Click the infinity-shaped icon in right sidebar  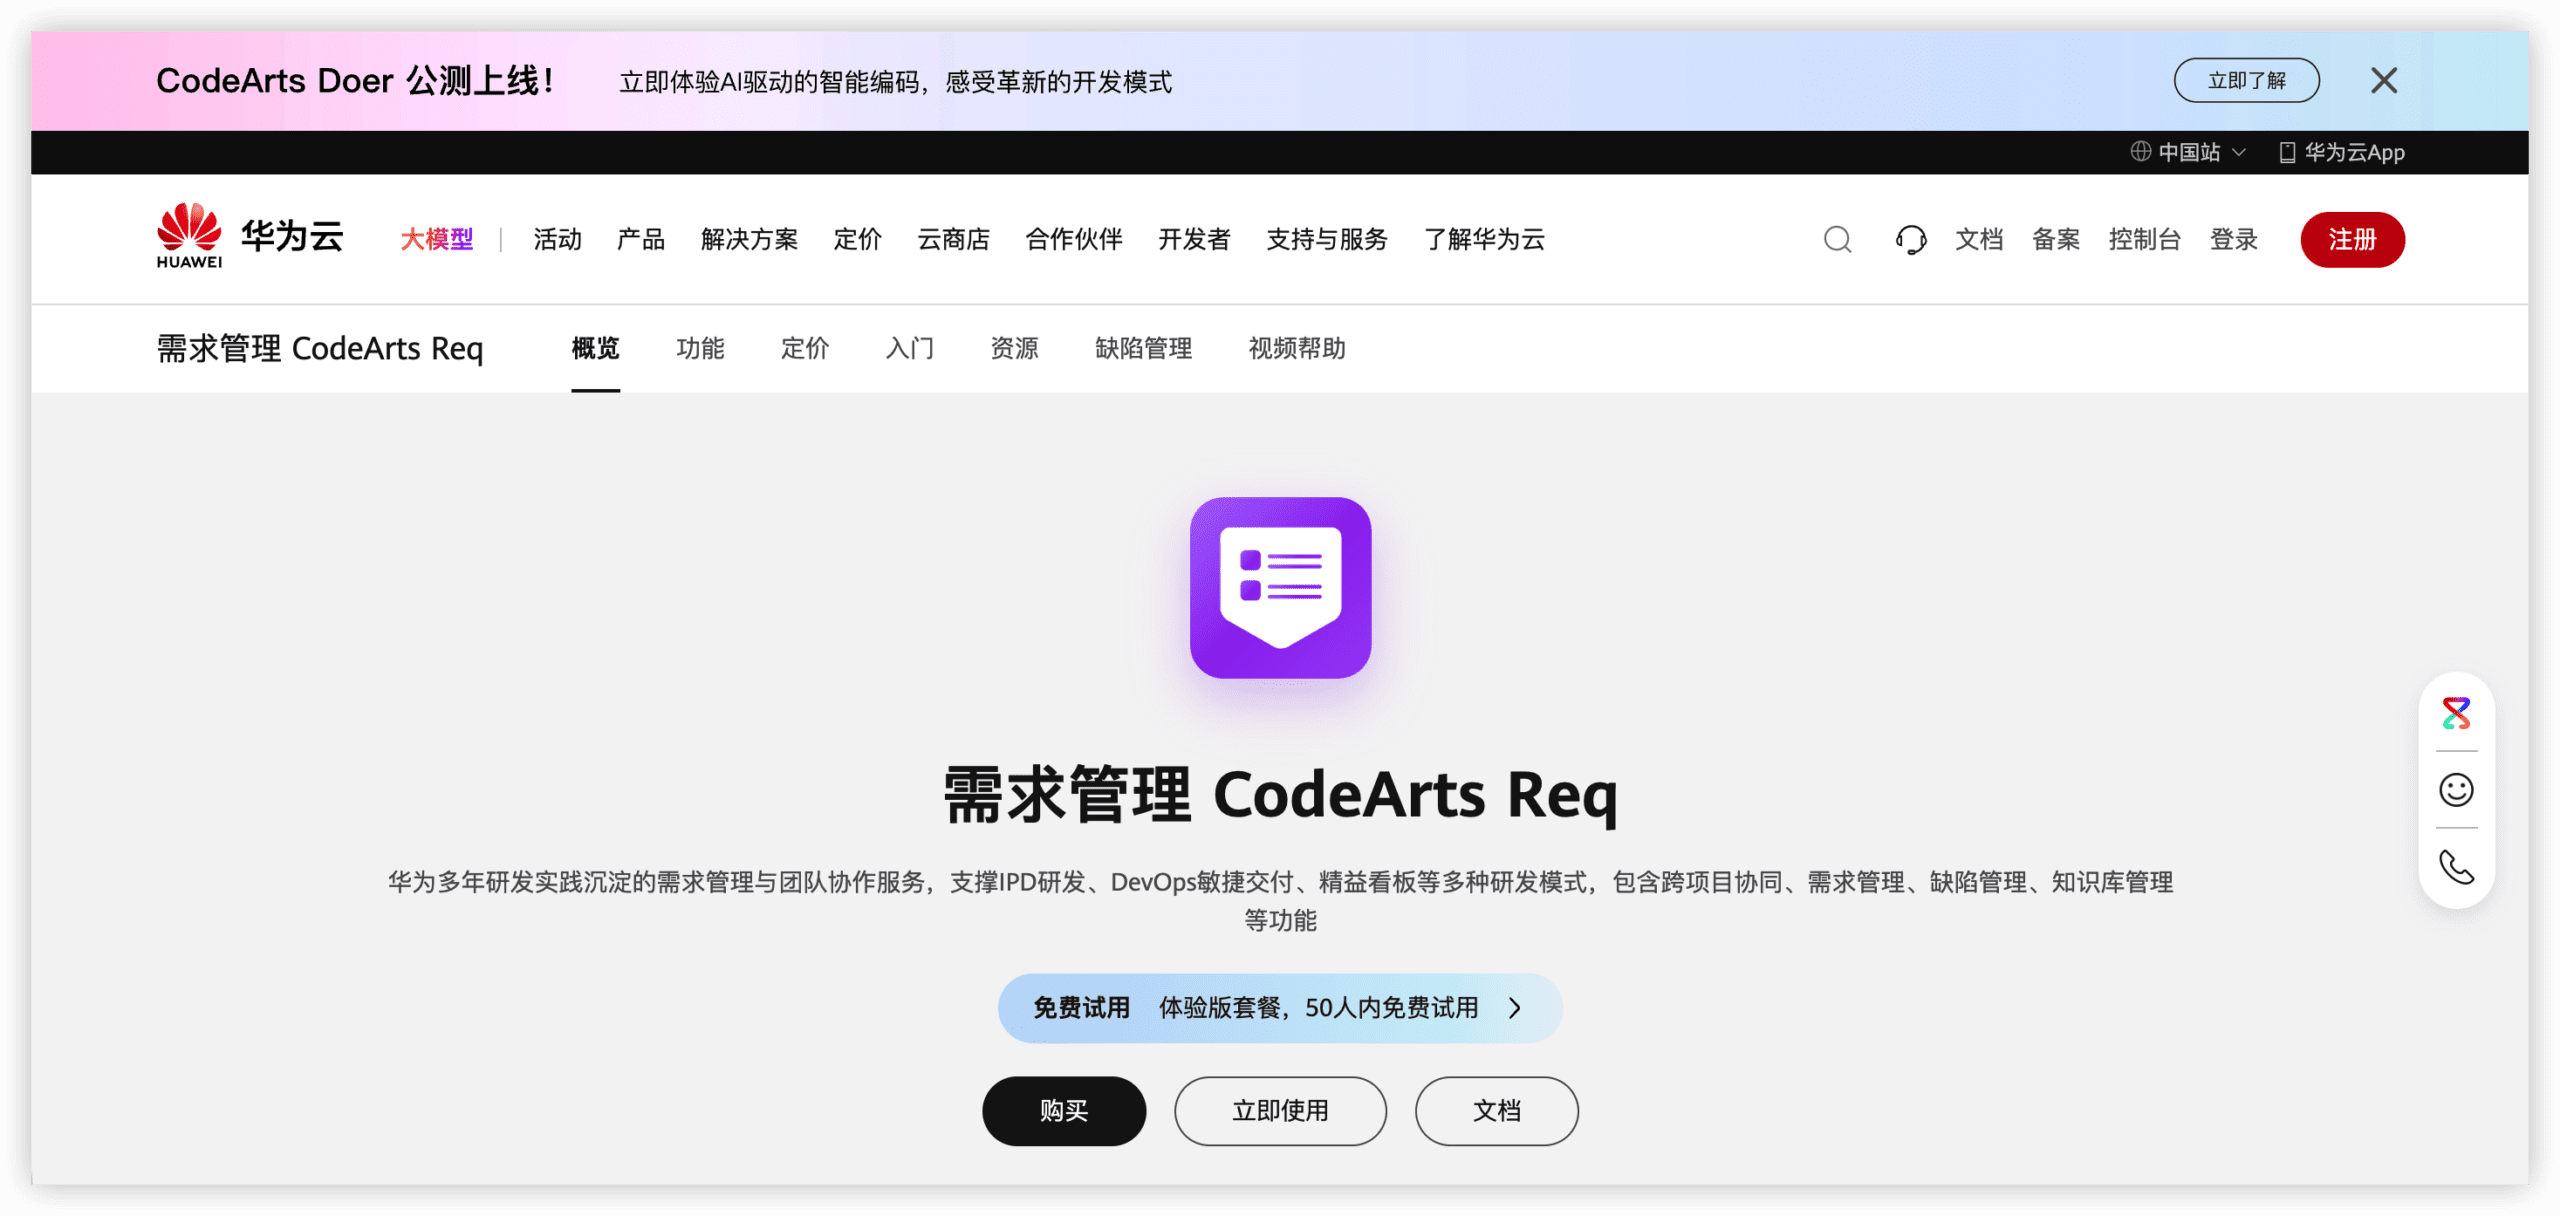point(2455,713)
